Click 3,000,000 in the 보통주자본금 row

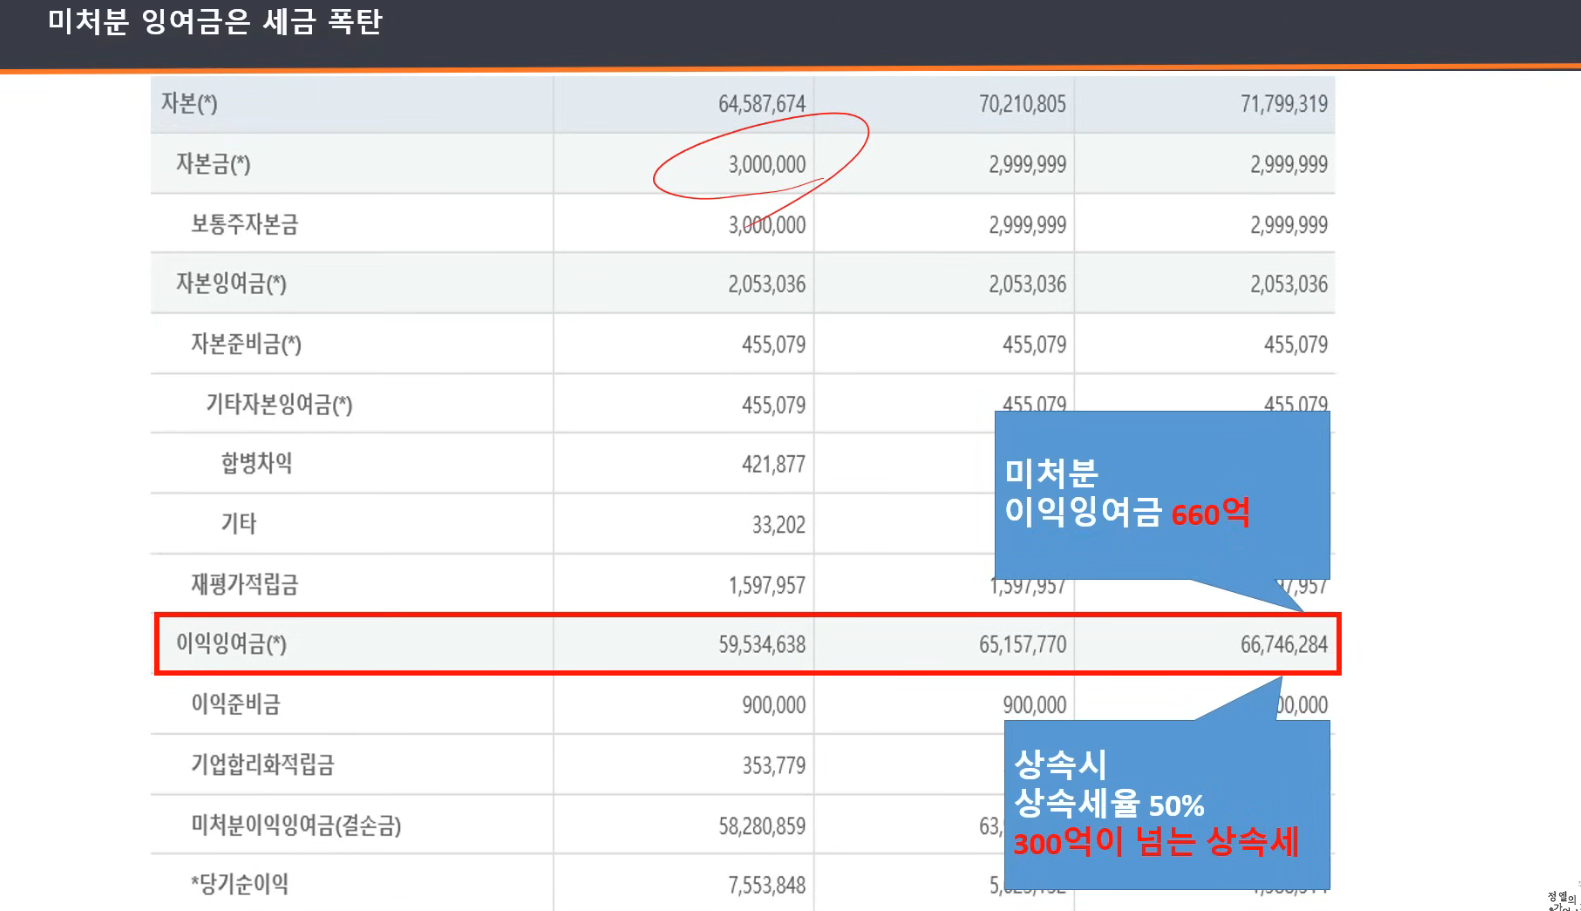[x=766, y=225]
